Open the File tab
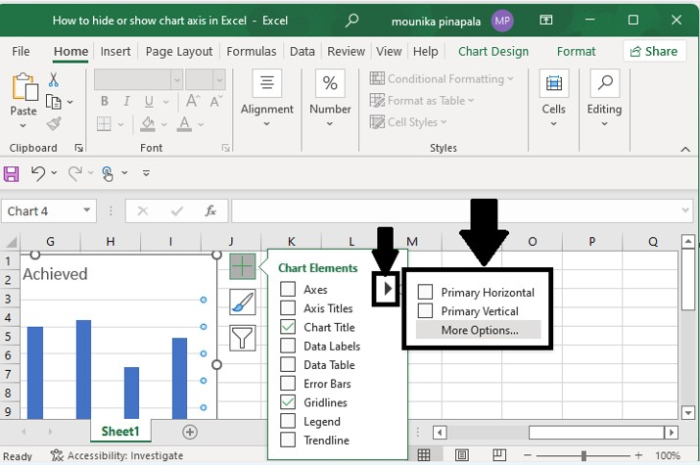 21,51
